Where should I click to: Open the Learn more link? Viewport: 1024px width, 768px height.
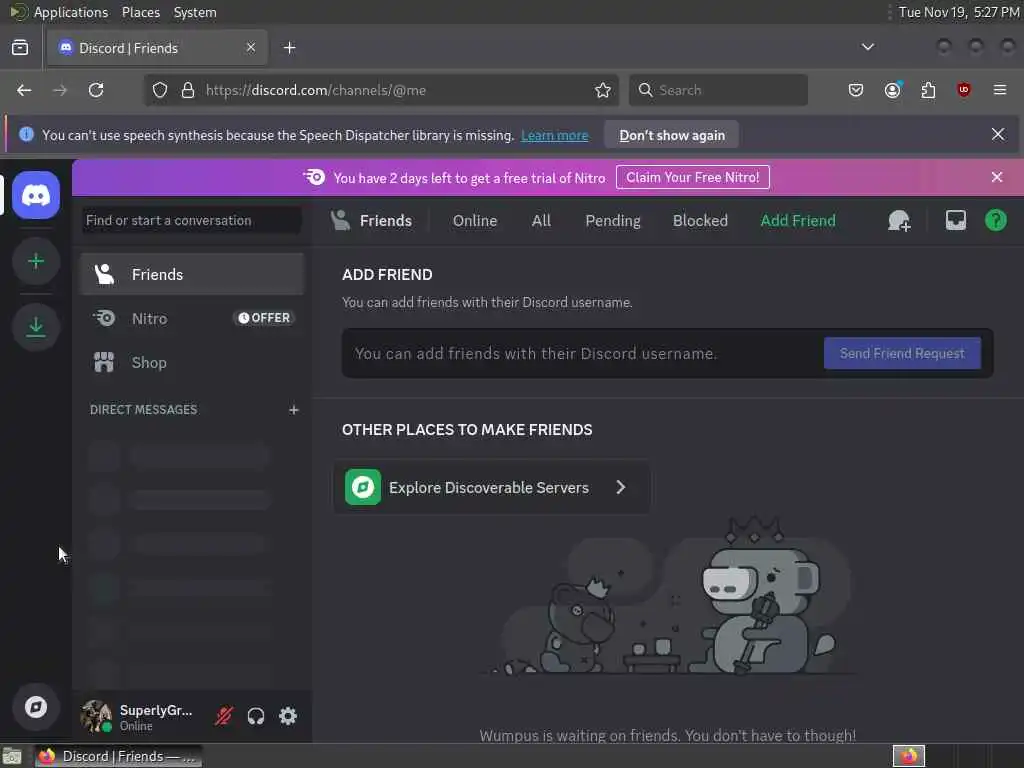554,135
